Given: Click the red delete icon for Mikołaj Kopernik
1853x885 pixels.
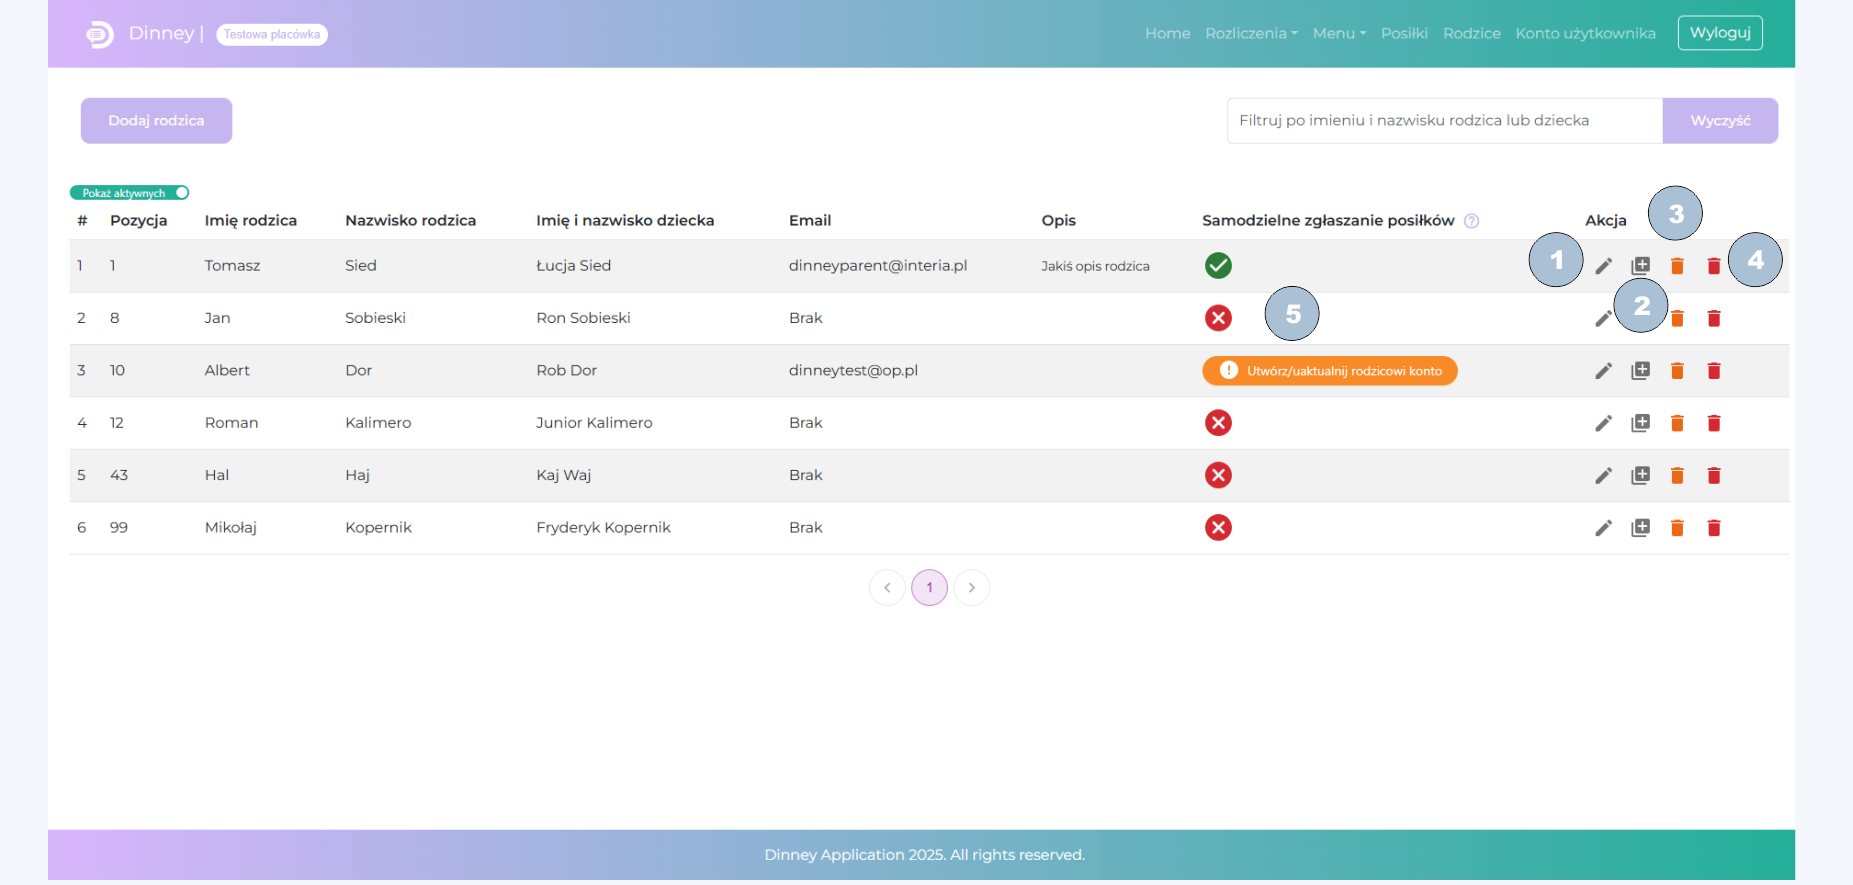Looking at the screenshot, I should 1714,528.
